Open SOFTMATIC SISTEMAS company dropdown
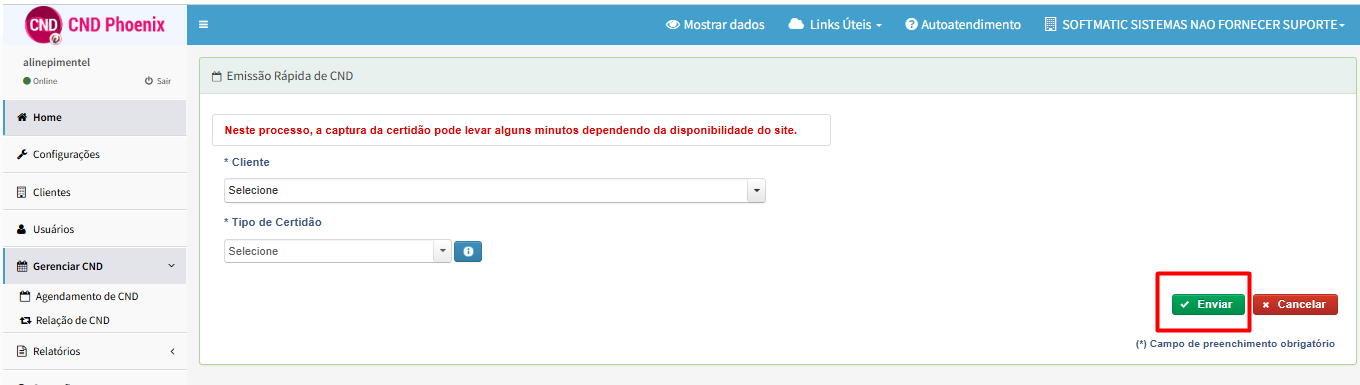 click(1194, 25)
